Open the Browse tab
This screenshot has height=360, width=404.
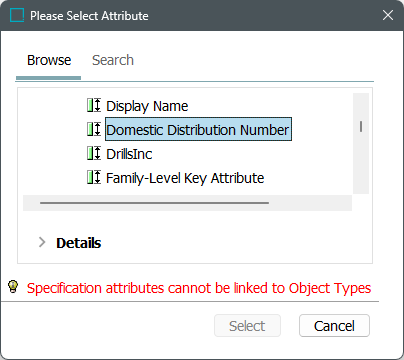point(49,60)
